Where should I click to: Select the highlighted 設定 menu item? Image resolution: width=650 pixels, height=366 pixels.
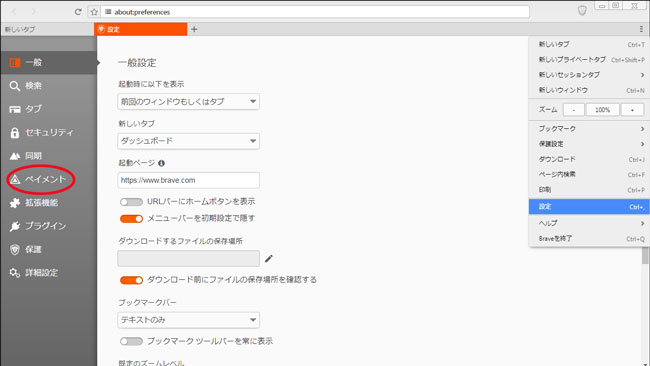tap(589, 206)
